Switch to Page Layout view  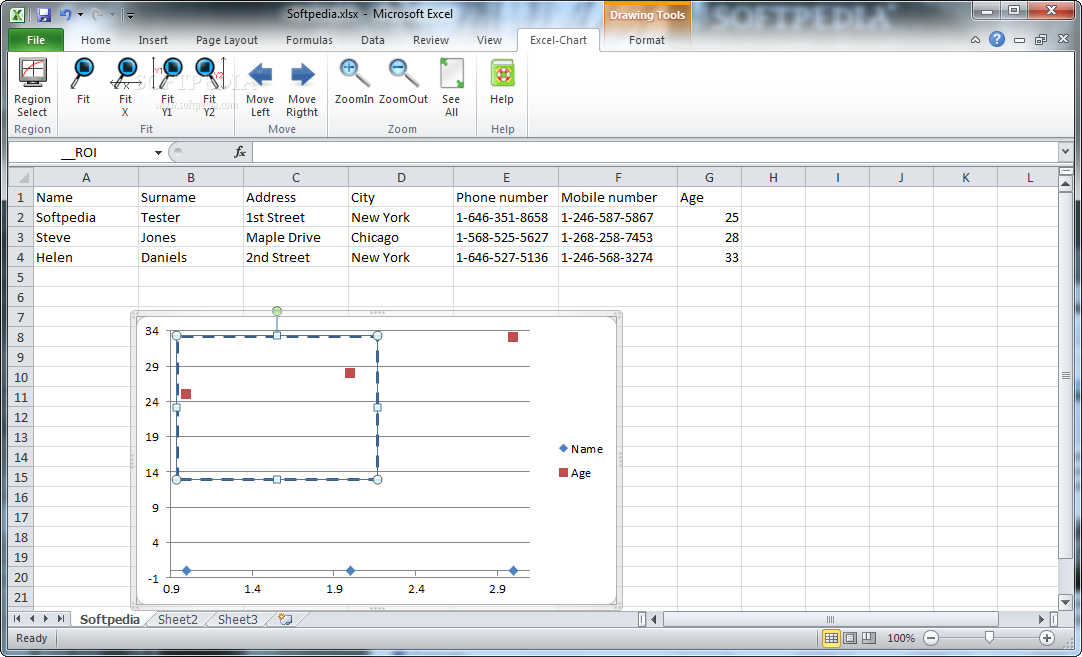pyautogui.click(x=850, y=638)
